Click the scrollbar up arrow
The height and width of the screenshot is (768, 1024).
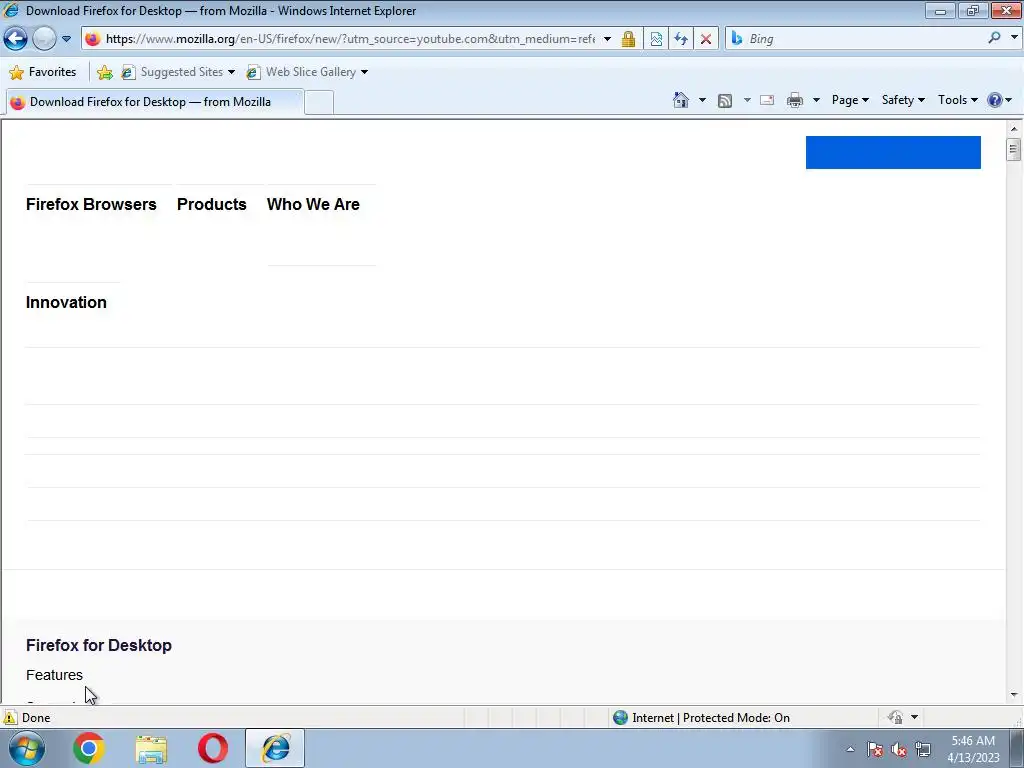[1014, 128]
